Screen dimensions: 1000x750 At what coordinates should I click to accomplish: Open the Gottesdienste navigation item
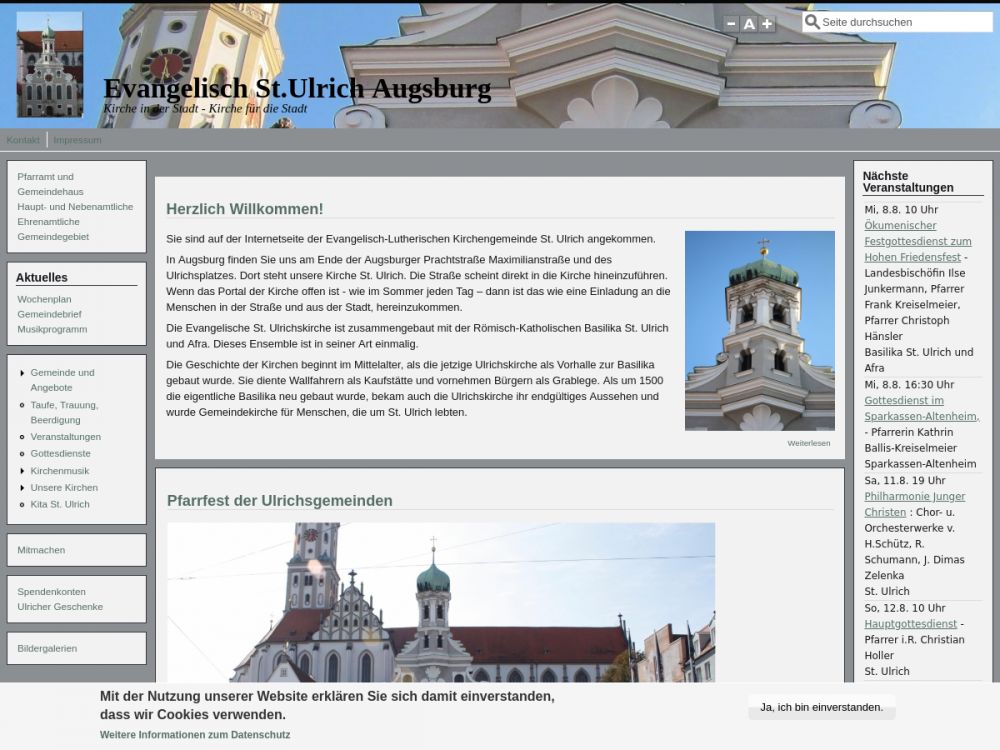tap(60, 454)
